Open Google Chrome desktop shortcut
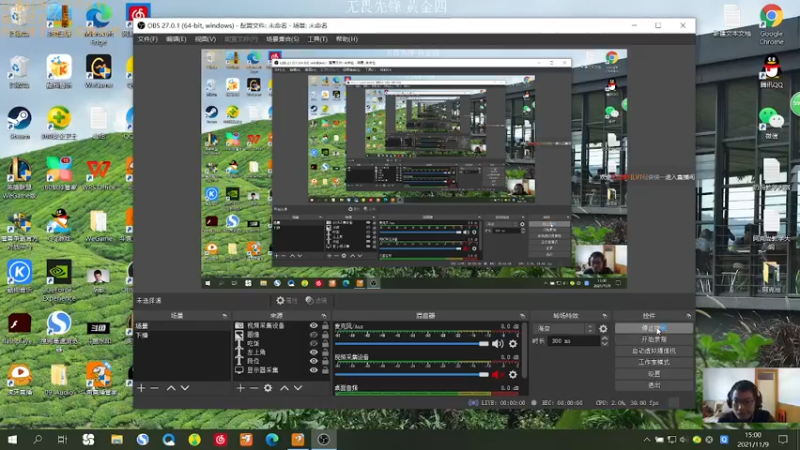This screenshot has width=800, height=450. (x=771, y=23)
